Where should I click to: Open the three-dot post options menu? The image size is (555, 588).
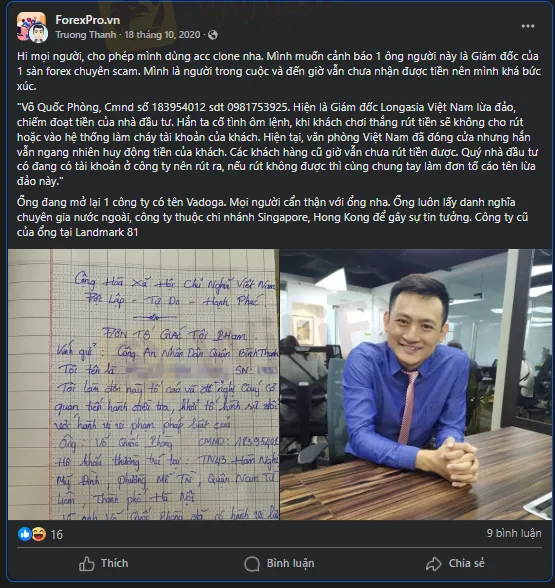[x=528, y=26]
